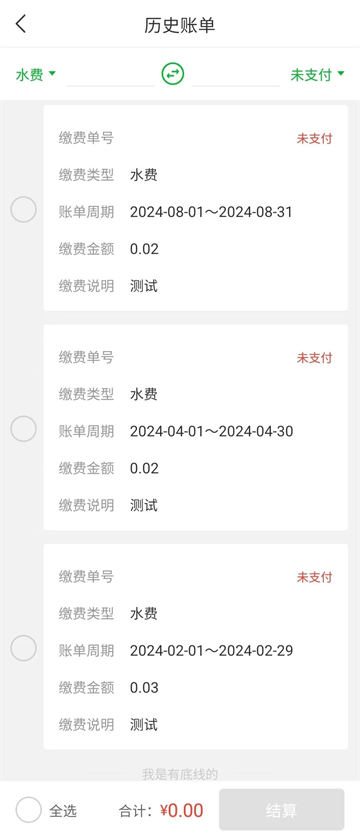The height and width of the screenshot is (838, 360).
Task: Select the August 2024 water bill radio
Action: pyautogui.click(x=24, y=209)
